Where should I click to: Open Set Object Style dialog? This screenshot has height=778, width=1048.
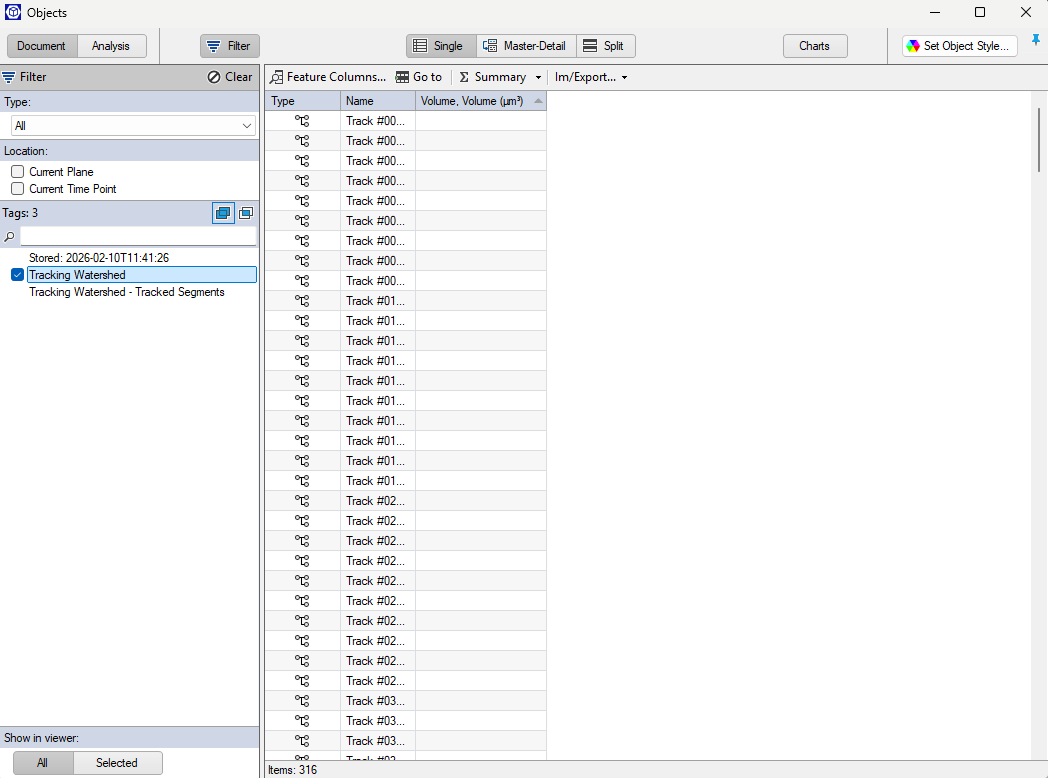(958, 45)
